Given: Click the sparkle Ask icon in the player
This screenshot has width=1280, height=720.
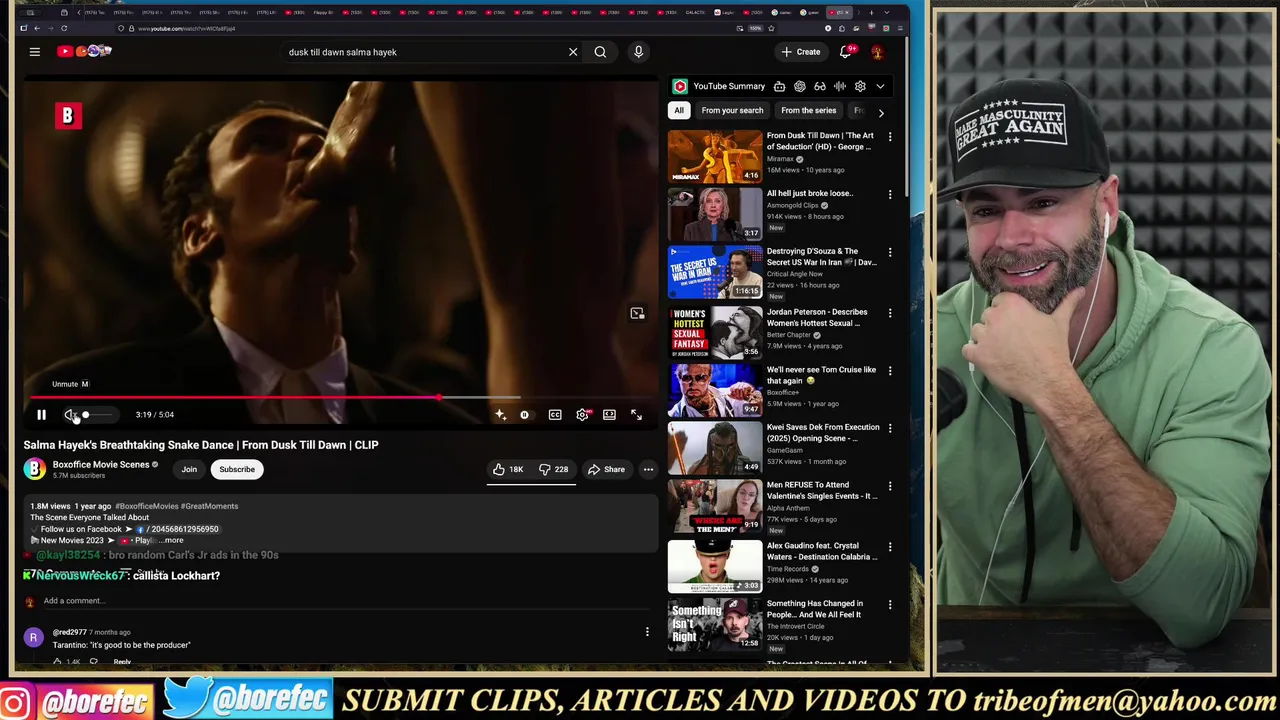Looking at the screenshot, I should 500,414.
